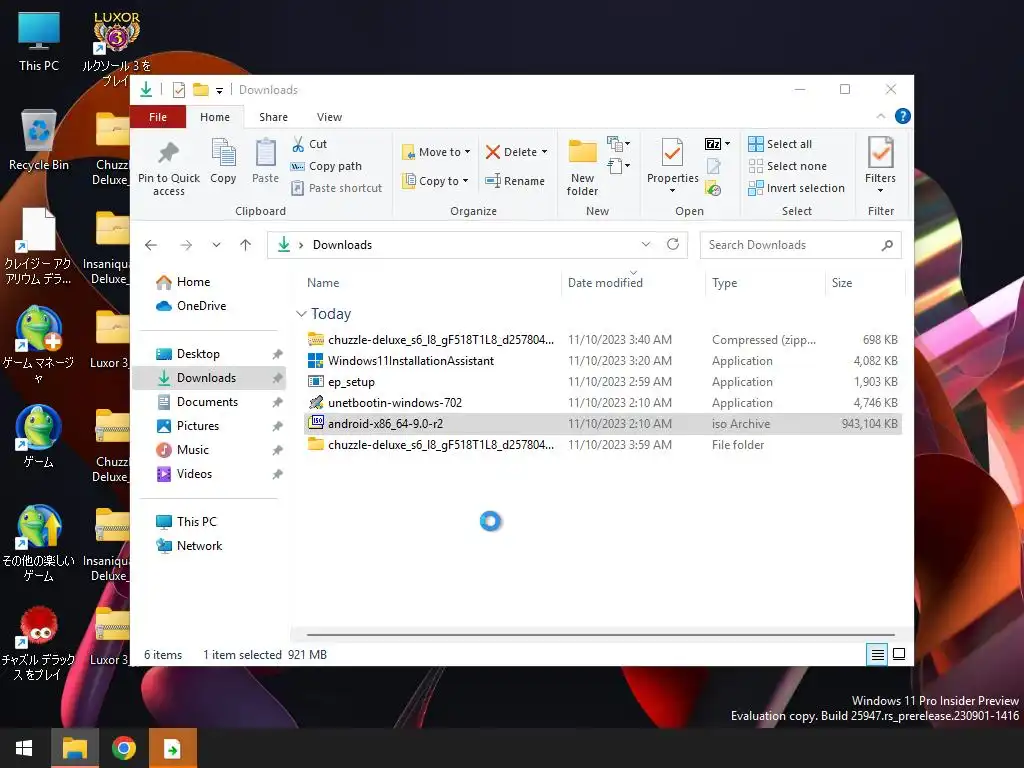
Task: Select the chuzzle-deluxe compressed zip file
Action: tap(603, 340)
